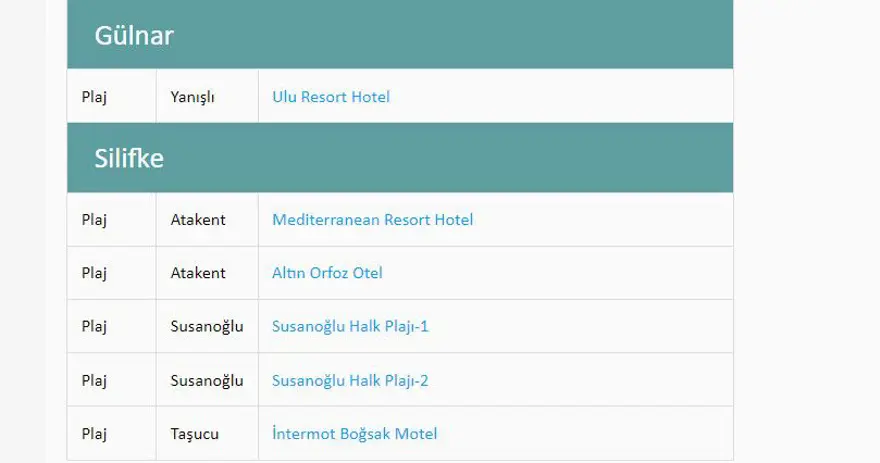Select Plaj in the Susanoğlu Halk Plajı-2 row

pos(94,381)
